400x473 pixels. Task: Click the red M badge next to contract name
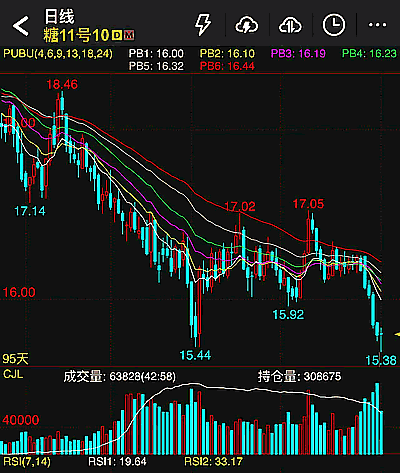[129, 35]
